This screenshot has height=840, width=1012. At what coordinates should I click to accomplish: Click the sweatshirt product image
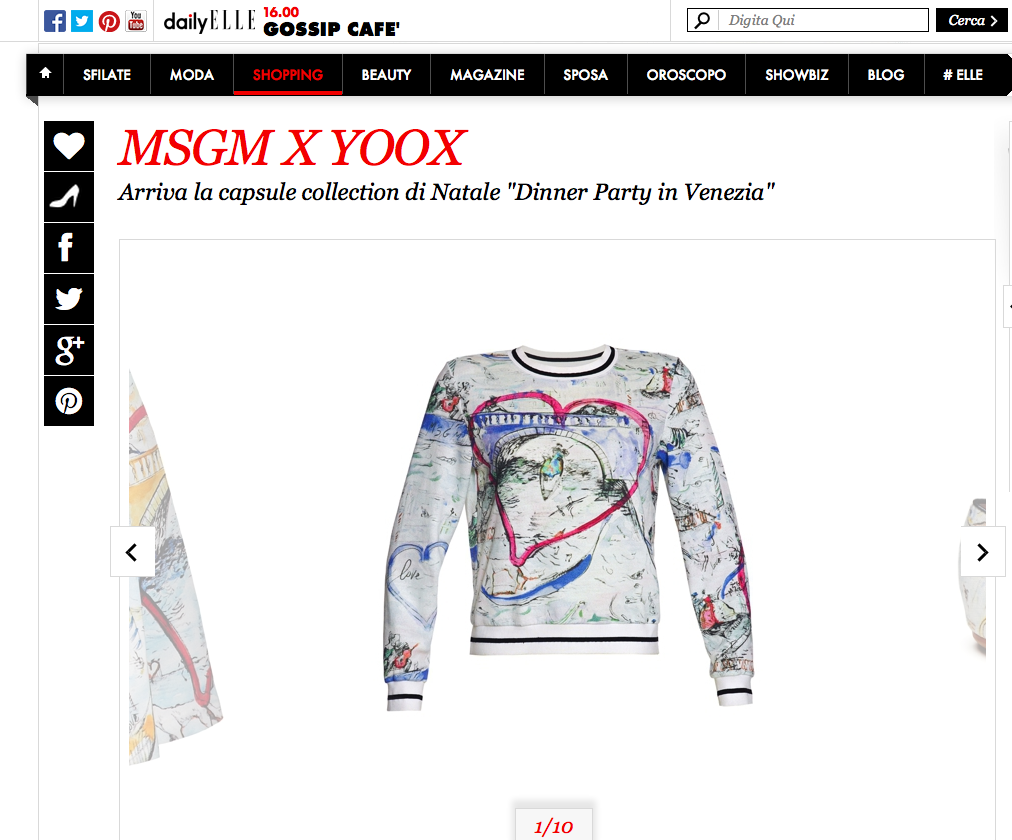click(x=567, y=528)
